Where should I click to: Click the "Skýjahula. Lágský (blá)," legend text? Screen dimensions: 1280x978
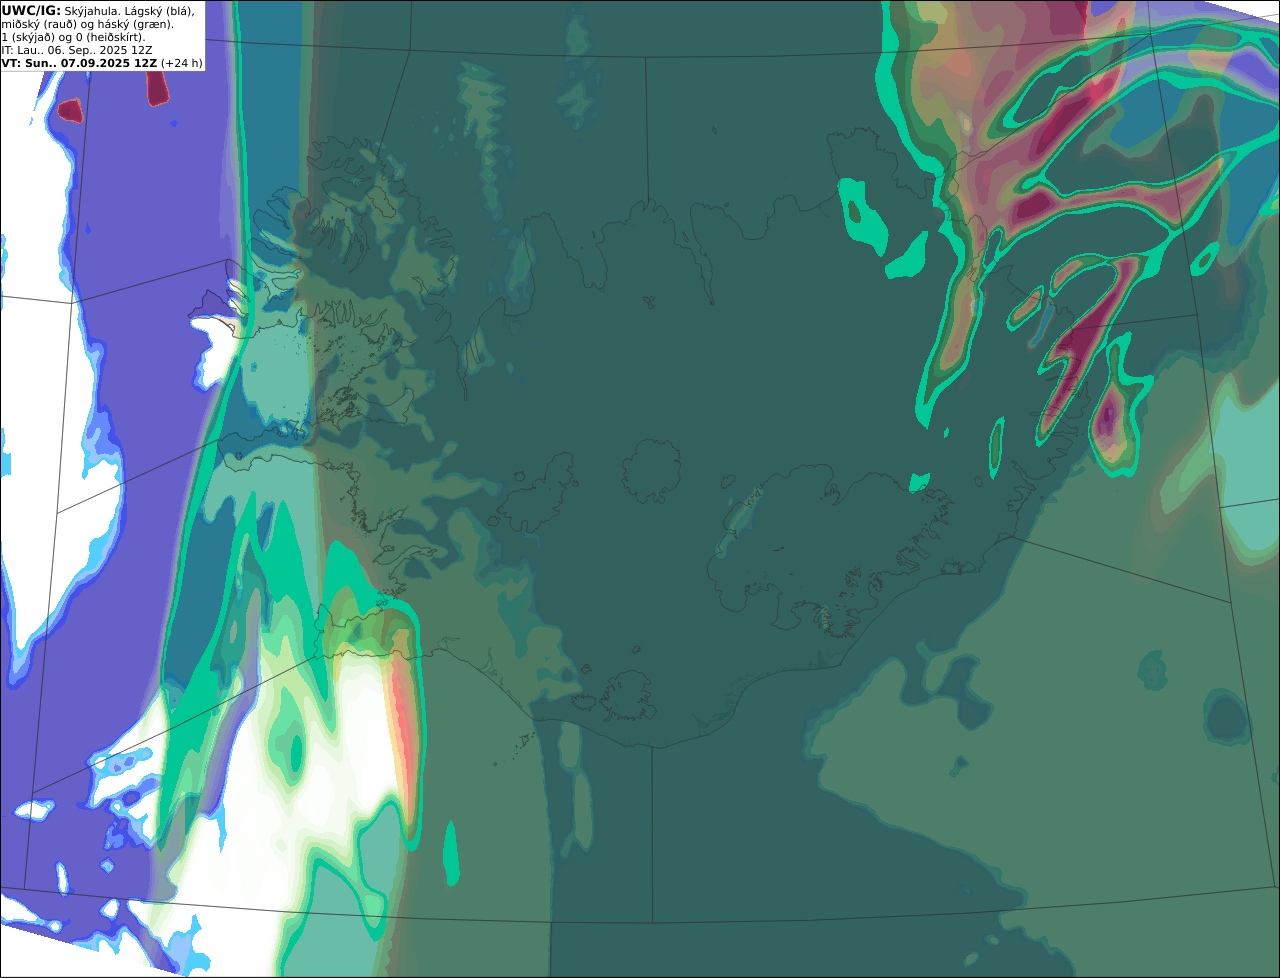tap(130, 10)
